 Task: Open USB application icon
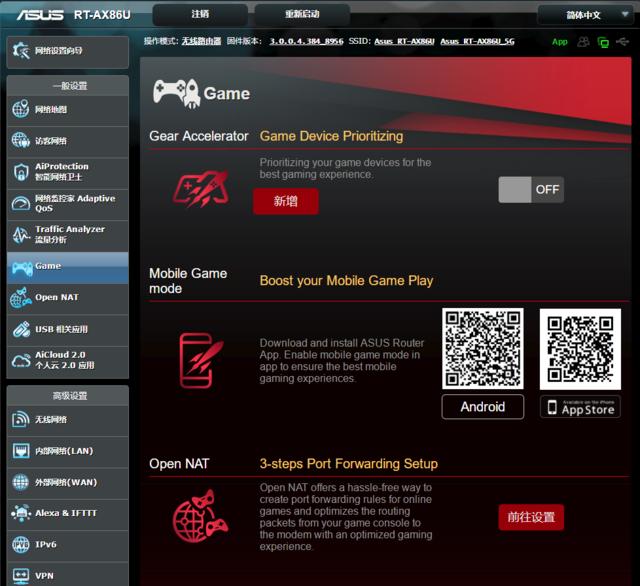point(21,329)
